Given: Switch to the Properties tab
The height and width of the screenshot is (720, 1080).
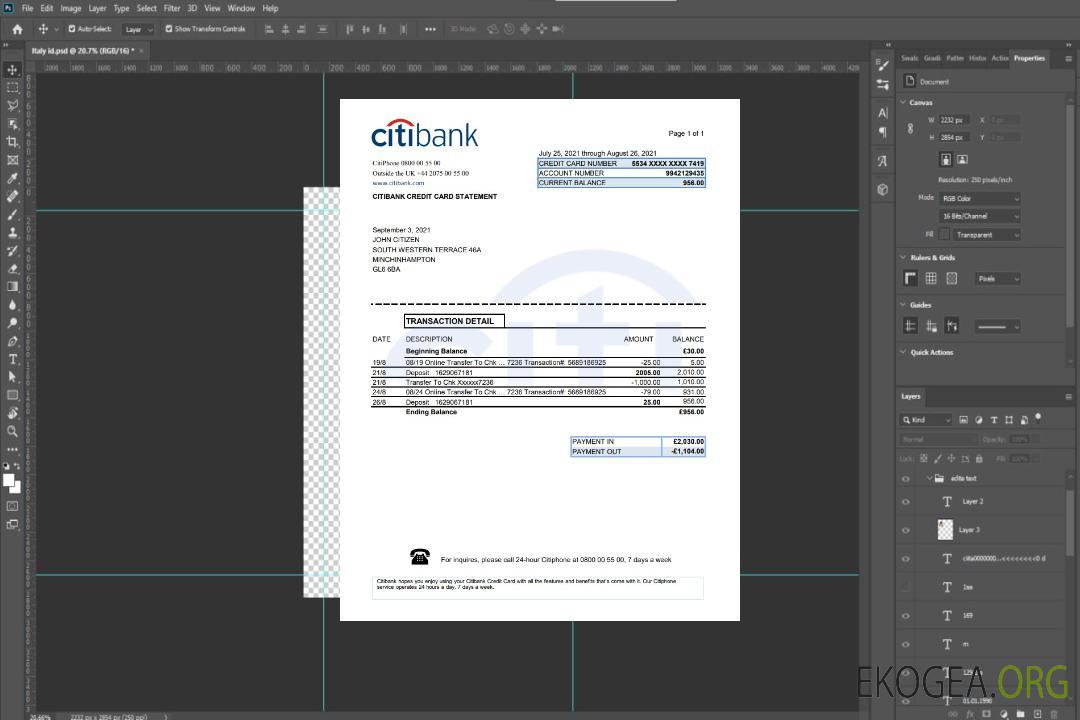Looking at the screenshot, I should tap(1029, 58).
